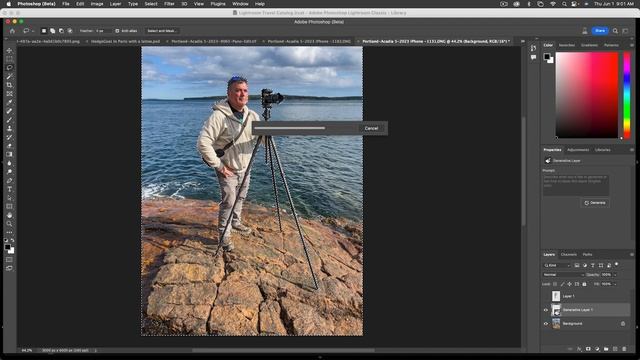Click Cancel on the progress dialog

371,128
